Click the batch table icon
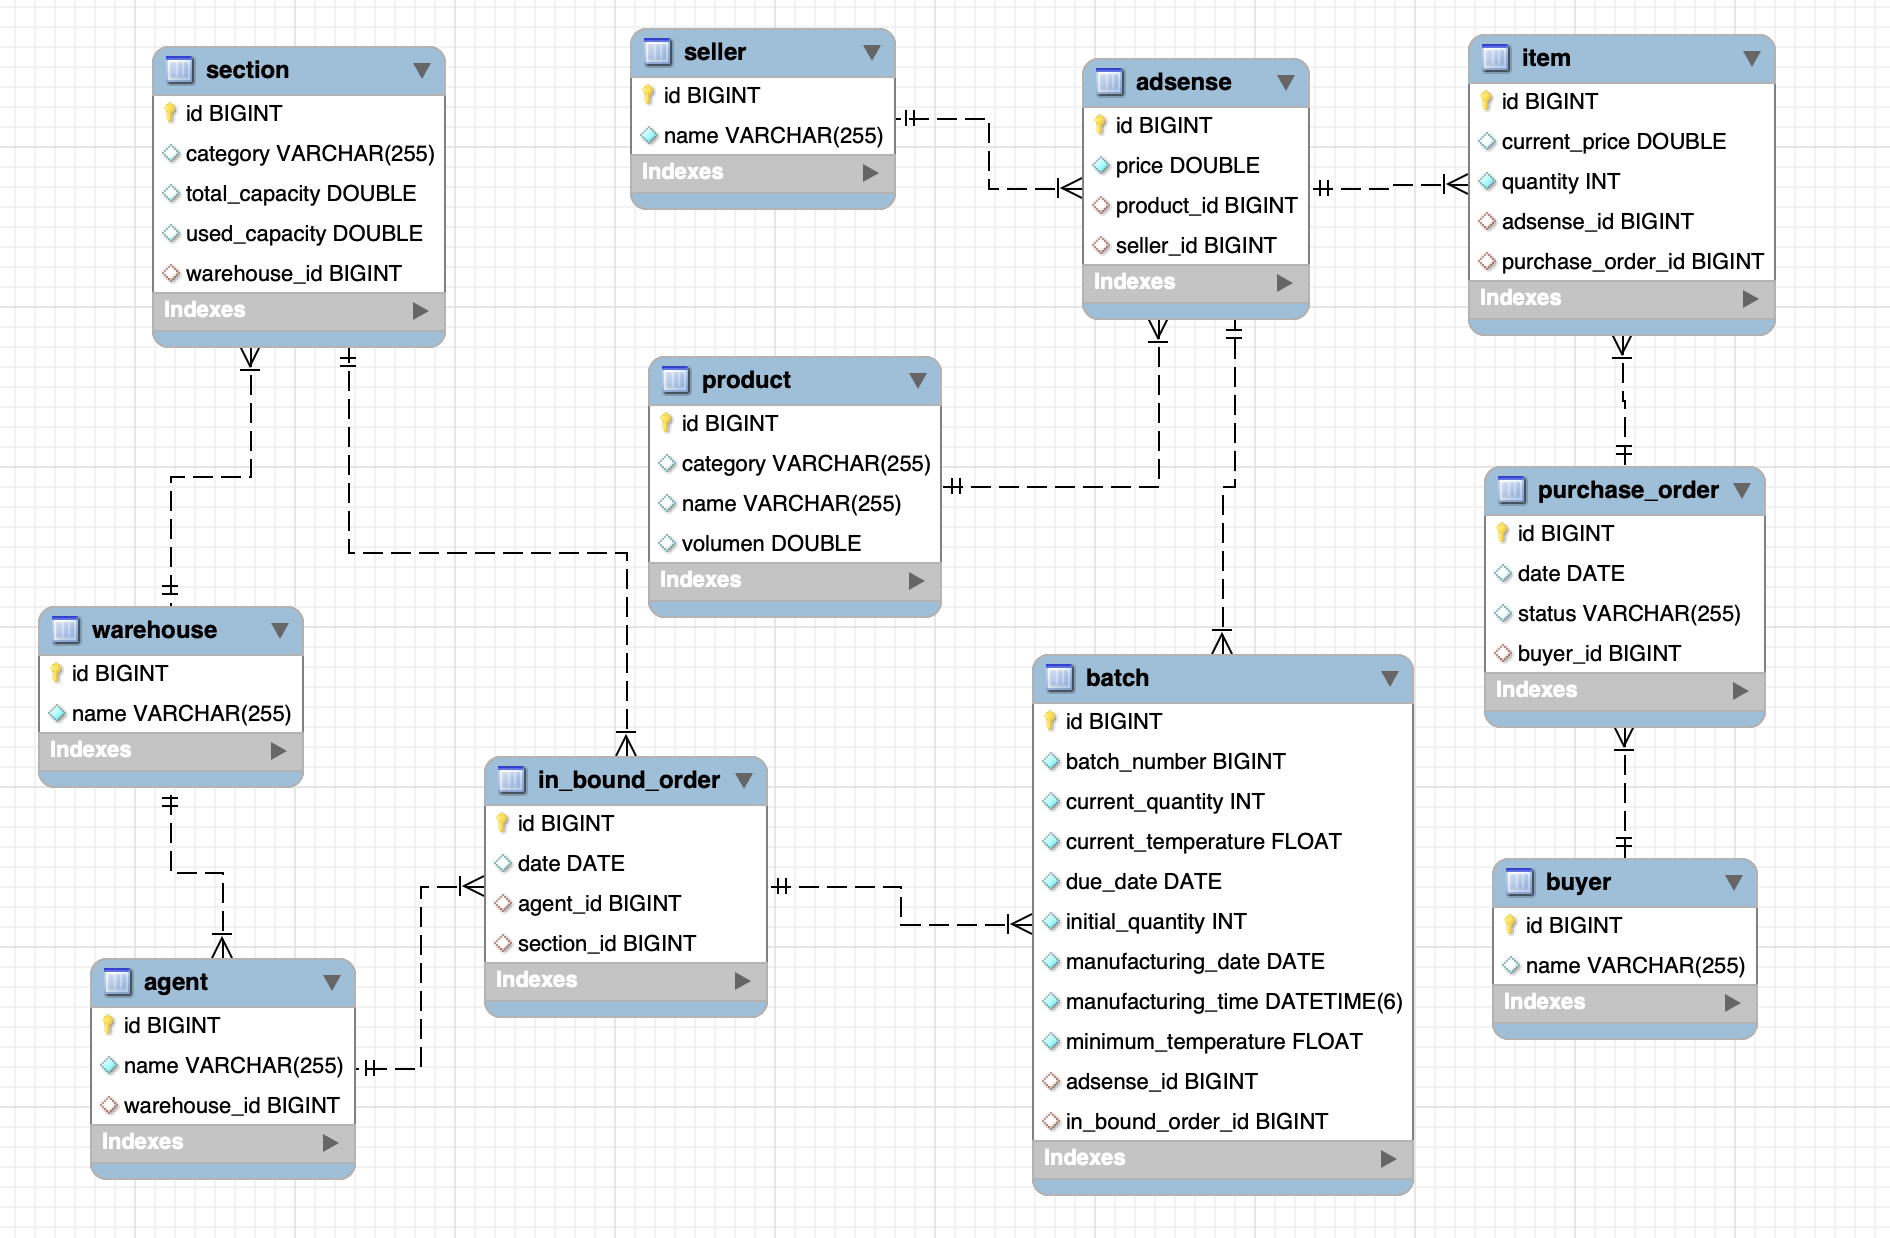Image resolution: width=1890 pixels, height=1238 pixels. coord(1060,678)
